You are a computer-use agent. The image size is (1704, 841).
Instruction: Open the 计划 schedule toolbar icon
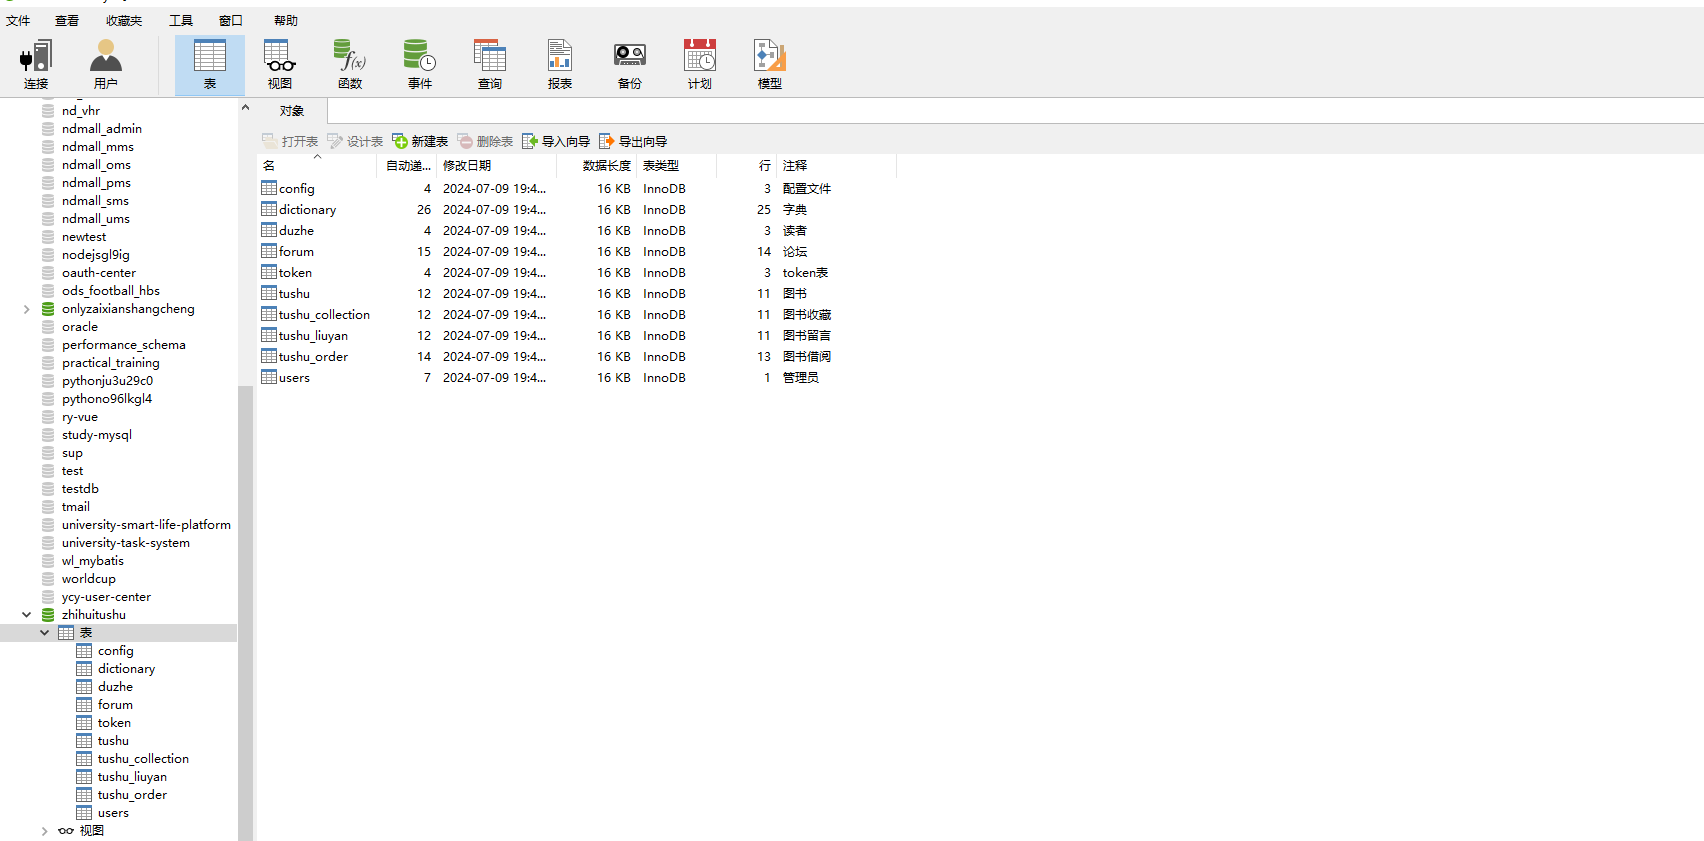coord(700,65)
